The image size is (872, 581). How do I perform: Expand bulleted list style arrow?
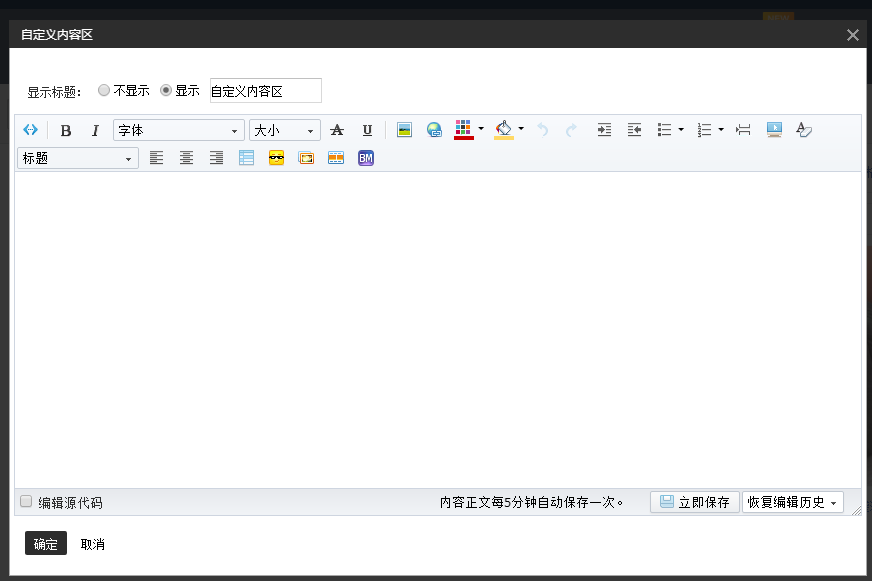(681, 130)
